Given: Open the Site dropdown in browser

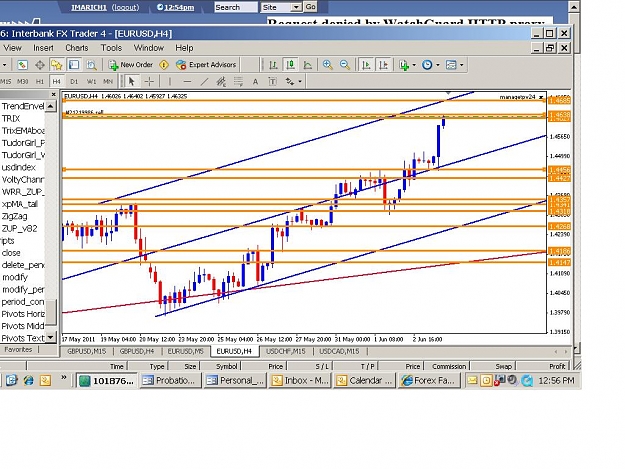Looking at the screenshot, I should pos(281,7).
